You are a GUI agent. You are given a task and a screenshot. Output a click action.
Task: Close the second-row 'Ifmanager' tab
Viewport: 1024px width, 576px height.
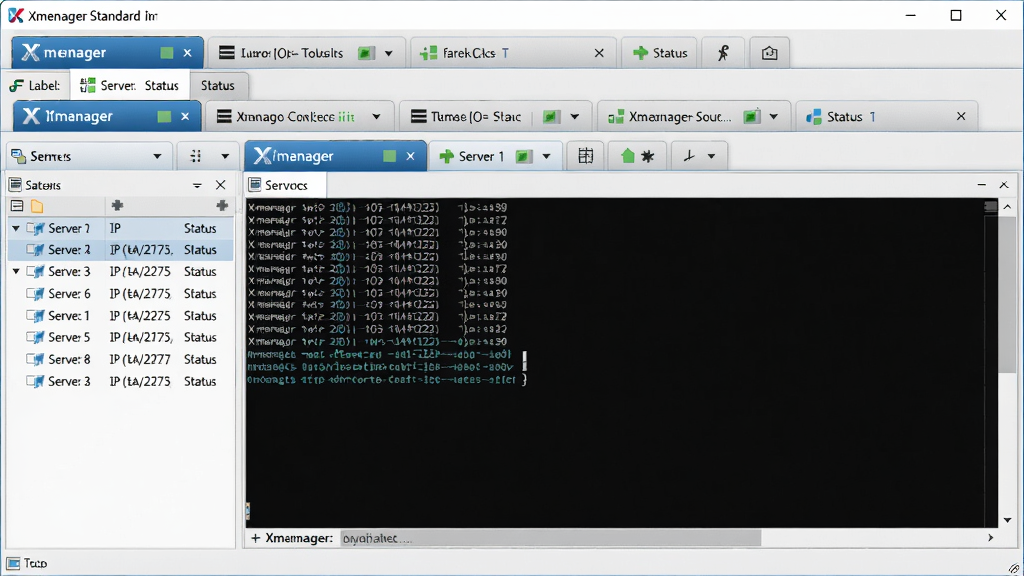pyautogui.click(x=185, y=116)
